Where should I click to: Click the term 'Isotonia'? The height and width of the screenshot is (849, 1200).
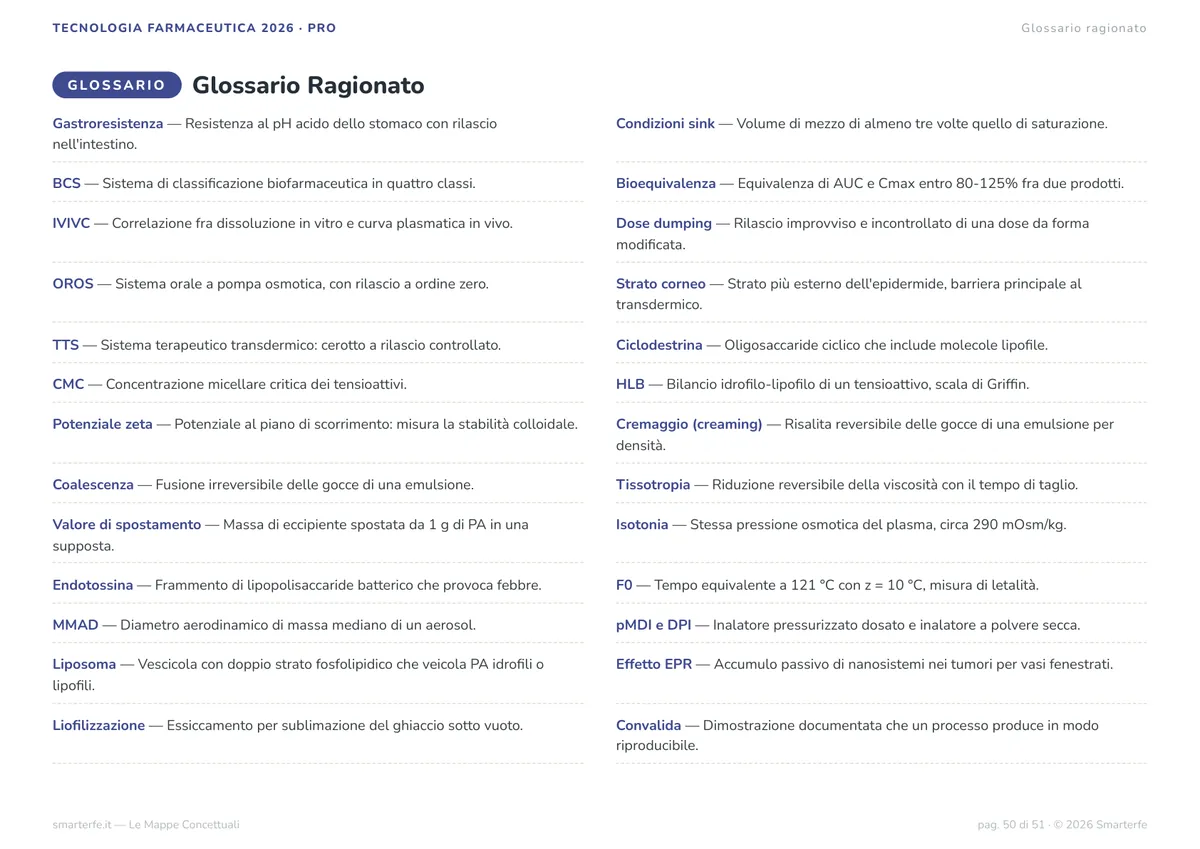[x=642, y=524]
